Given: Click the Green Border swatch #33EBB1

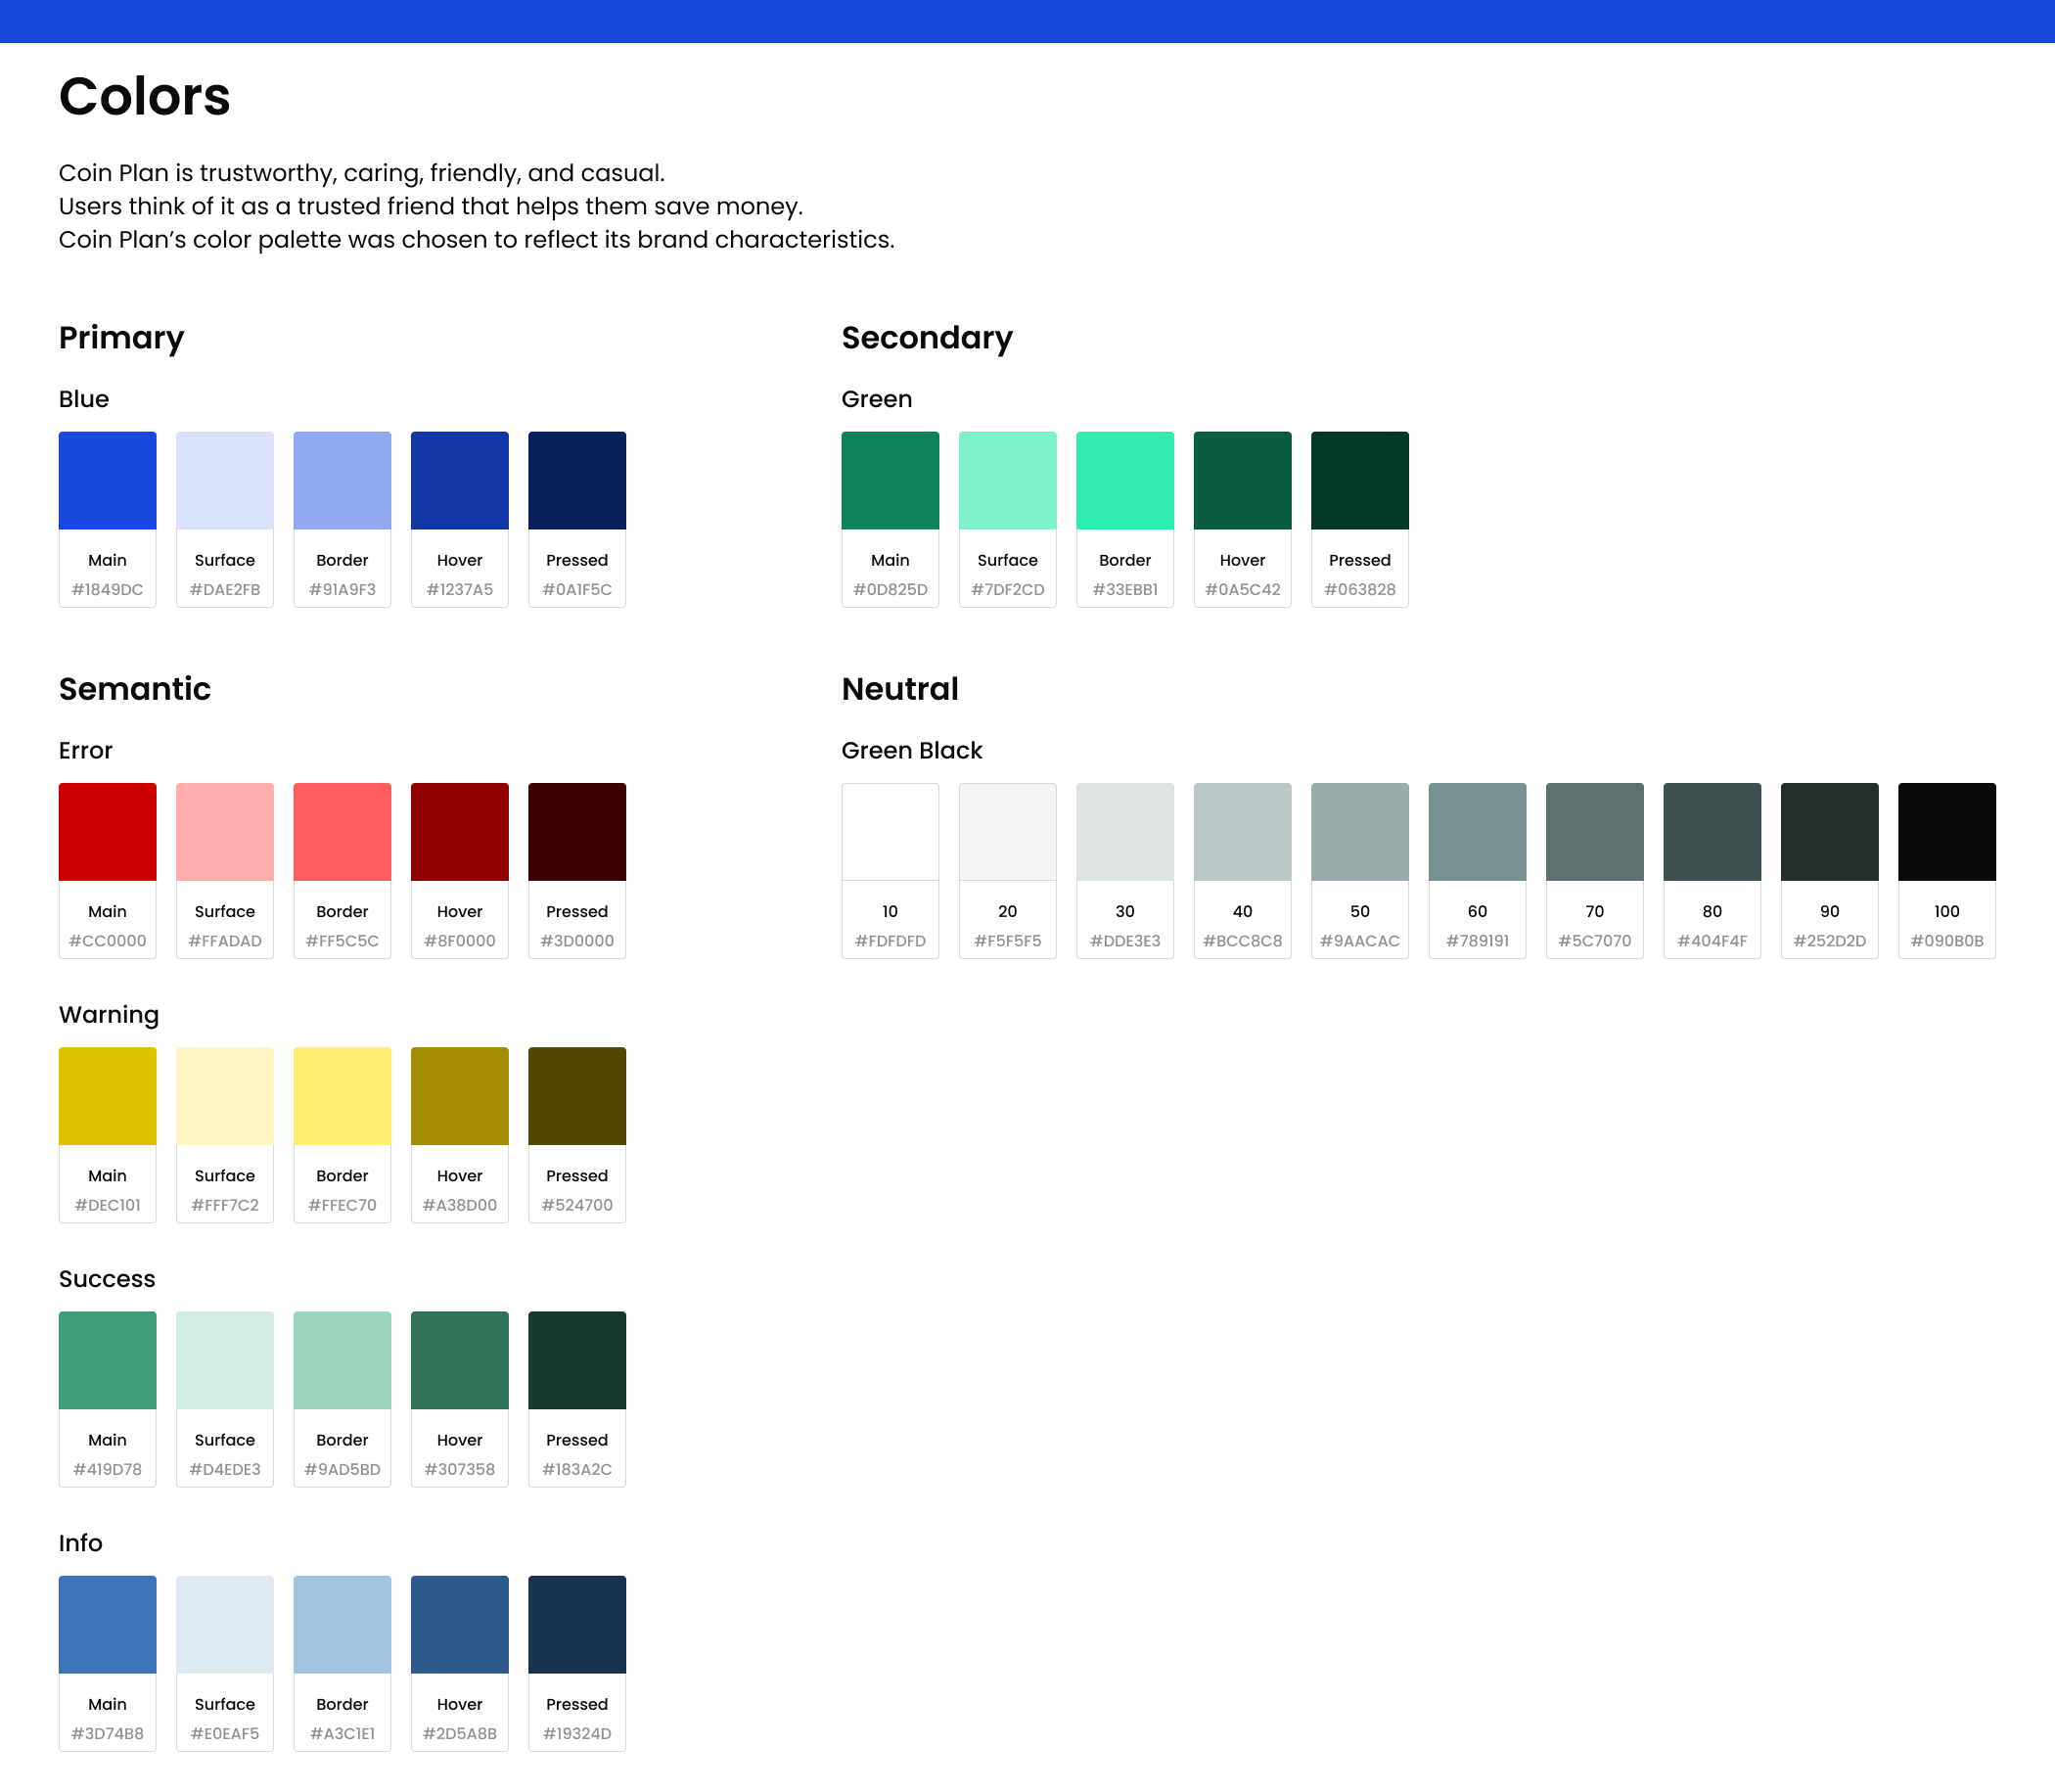Looking at the screenshot, I should (1125, 481).
